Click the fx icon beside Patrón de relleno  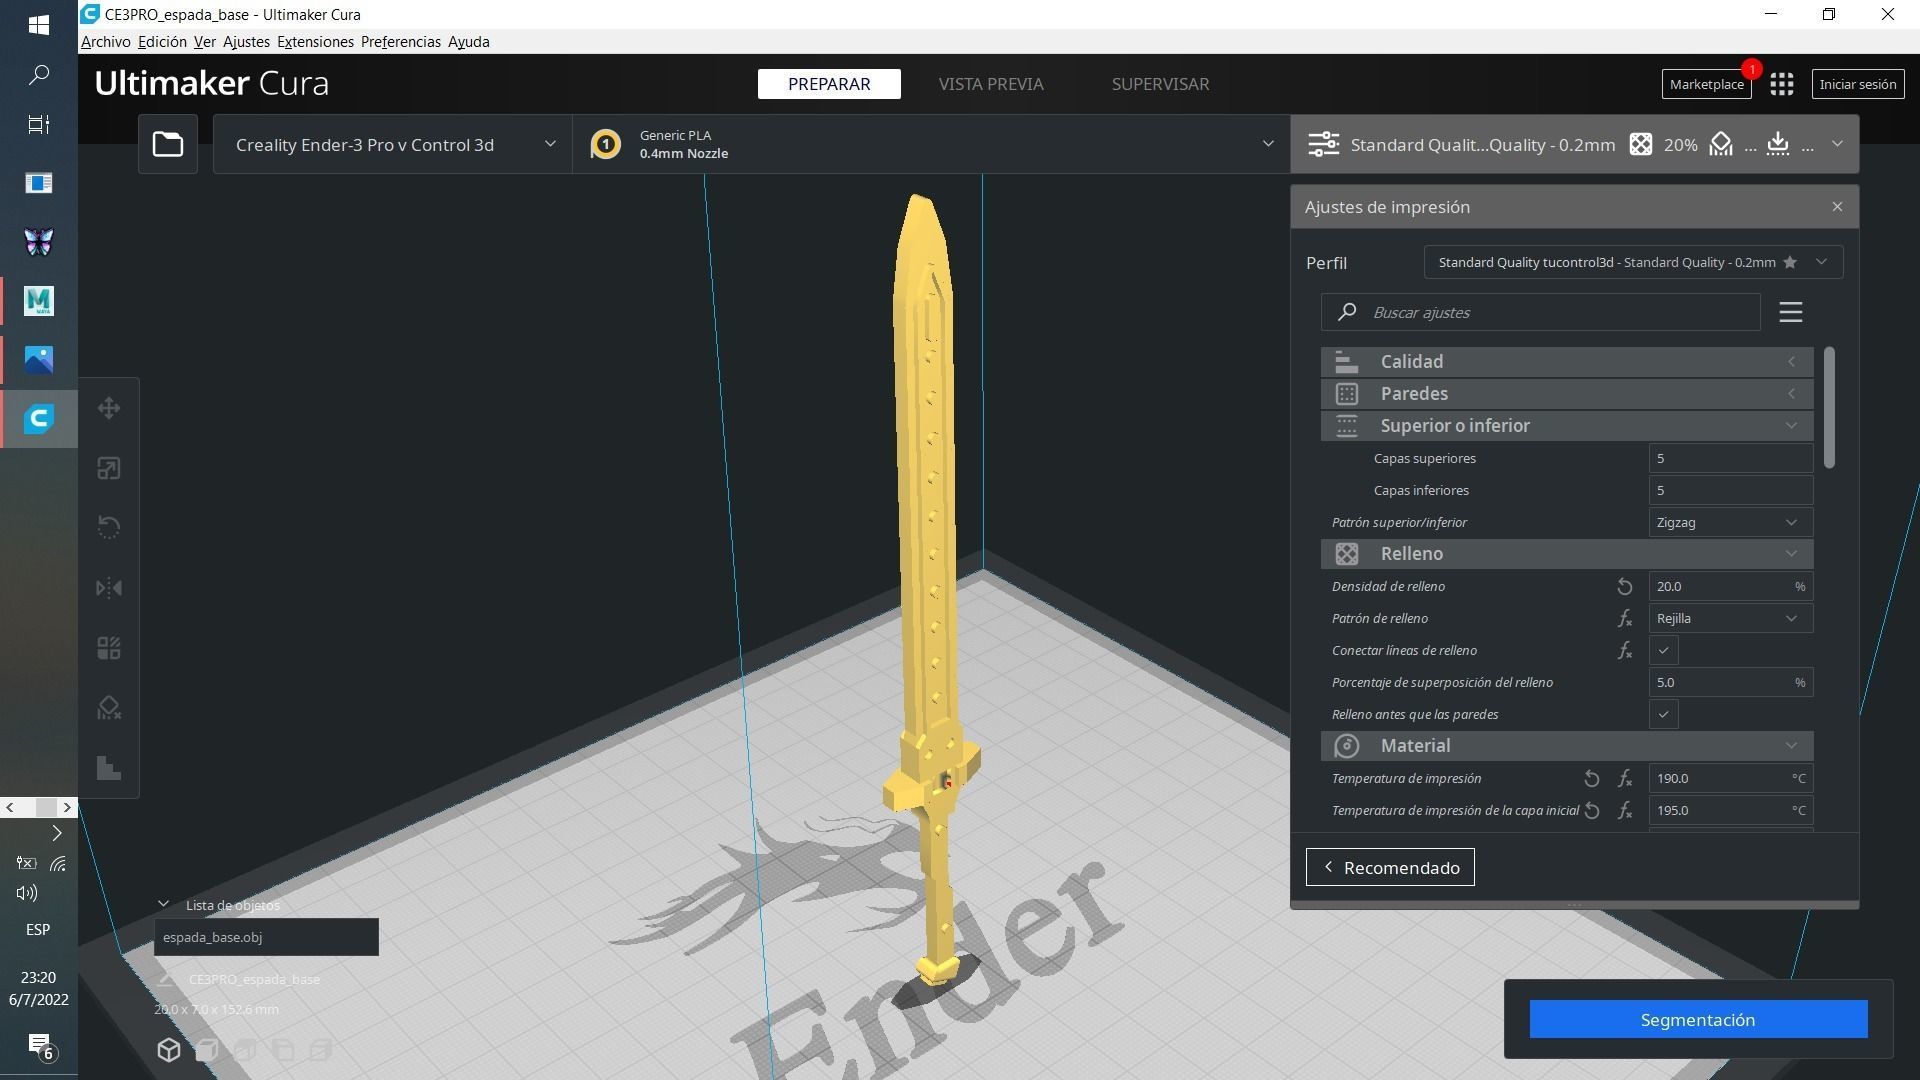click(1624, 619)
